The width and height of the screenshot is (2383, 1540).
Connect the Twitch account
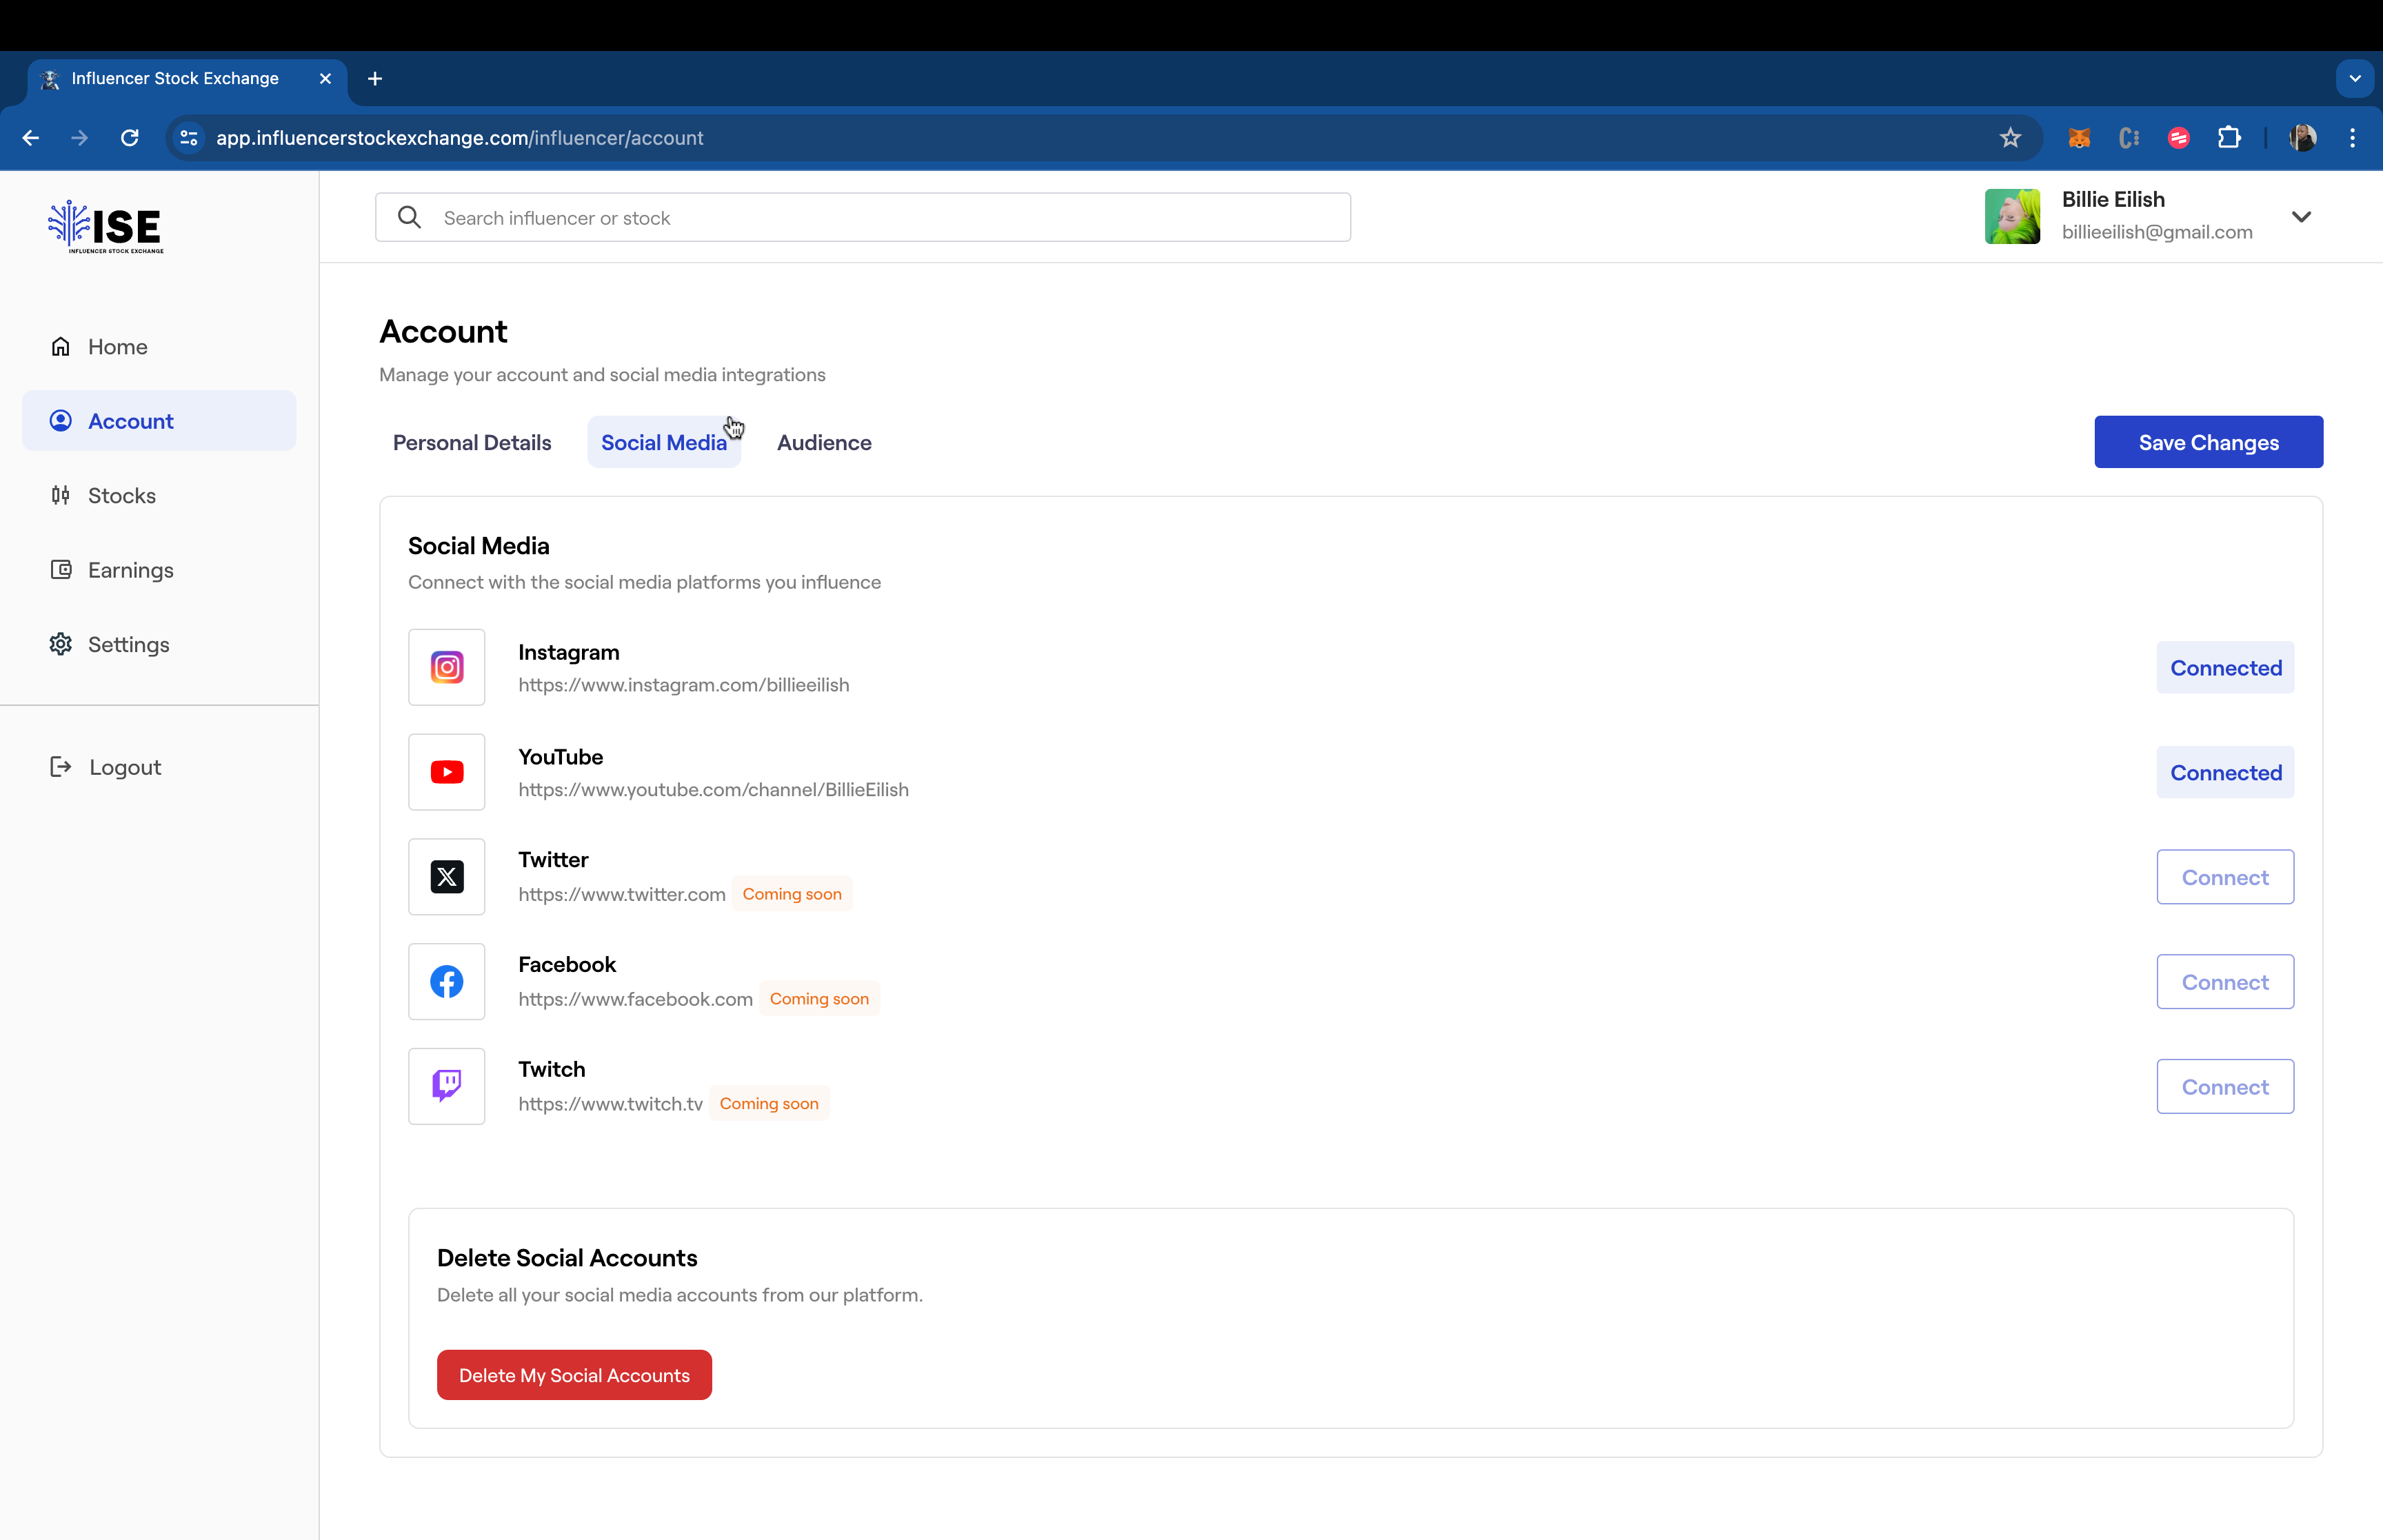[2225, 1086]
